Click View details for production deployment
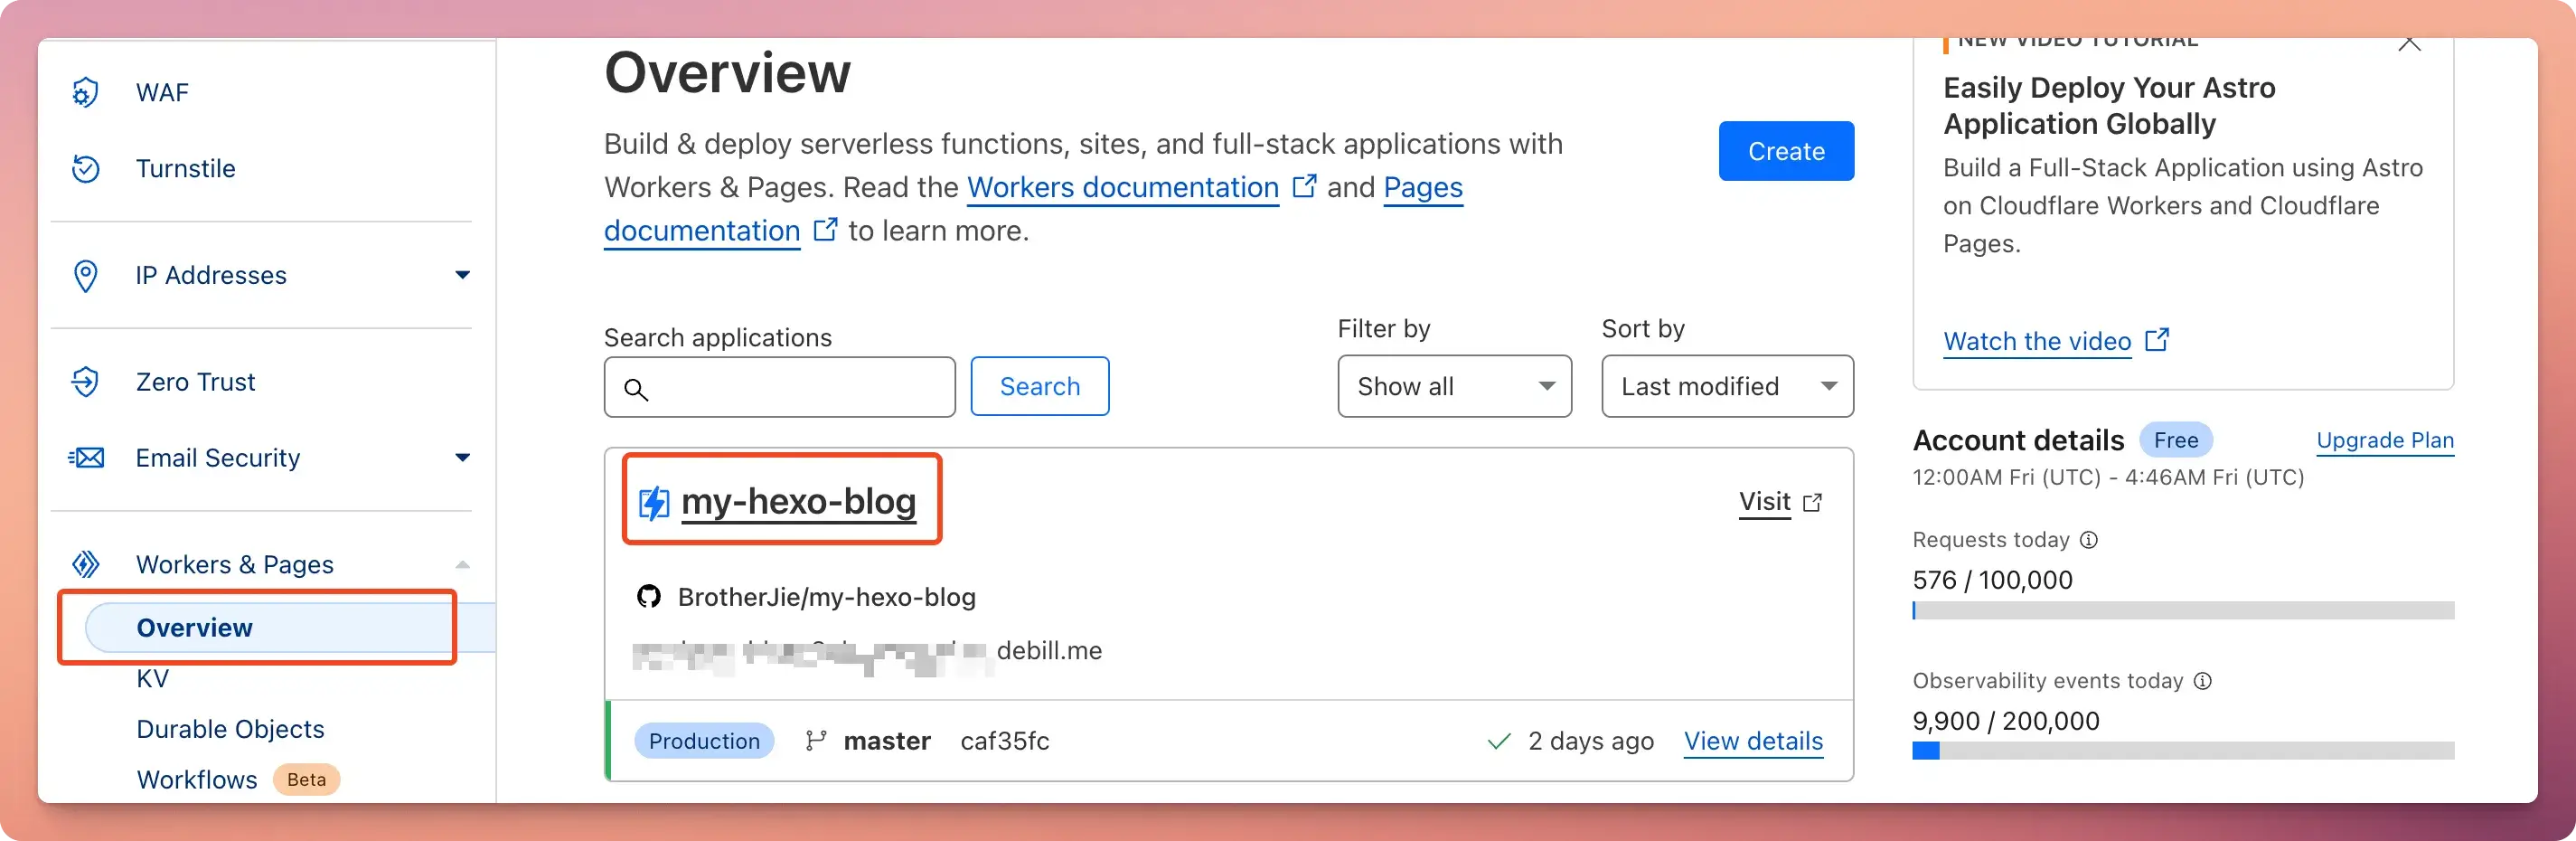Screen dimensions: 2576x841 tap(1753, 741)
